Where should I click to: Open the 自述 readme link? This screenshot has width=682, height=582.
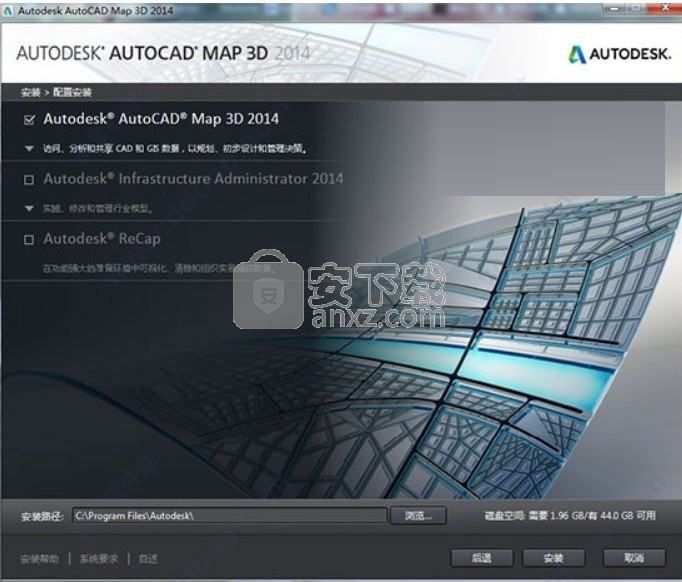pos(148,559)
